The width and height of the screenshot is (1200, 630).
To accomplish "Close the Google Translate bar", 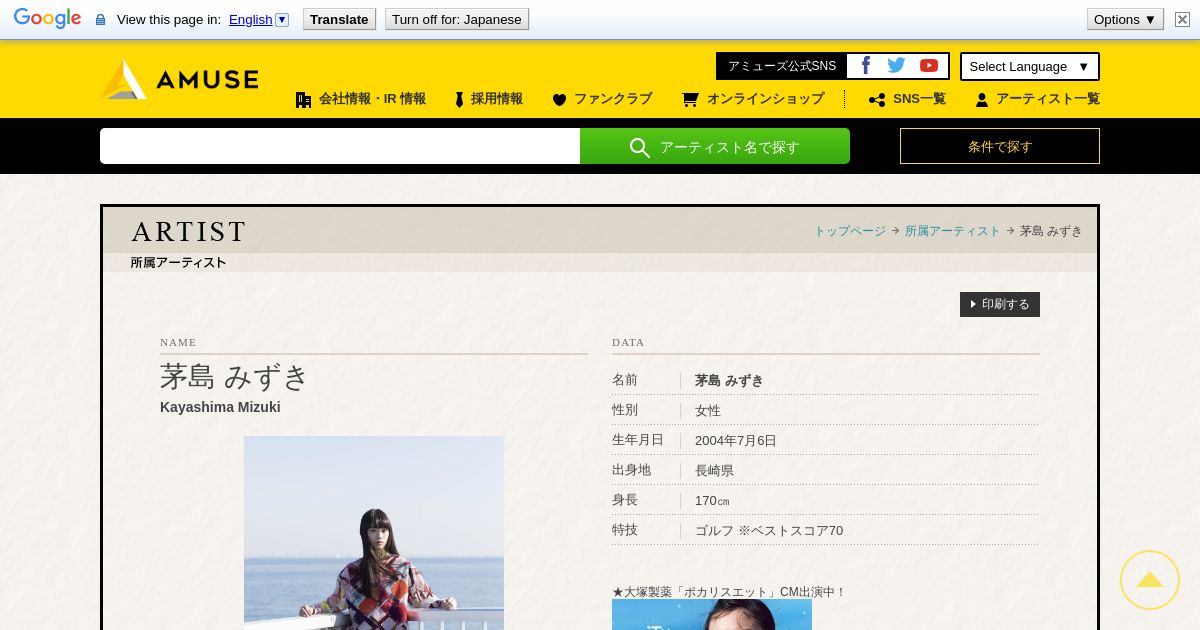I will (x=1182, y=19).
